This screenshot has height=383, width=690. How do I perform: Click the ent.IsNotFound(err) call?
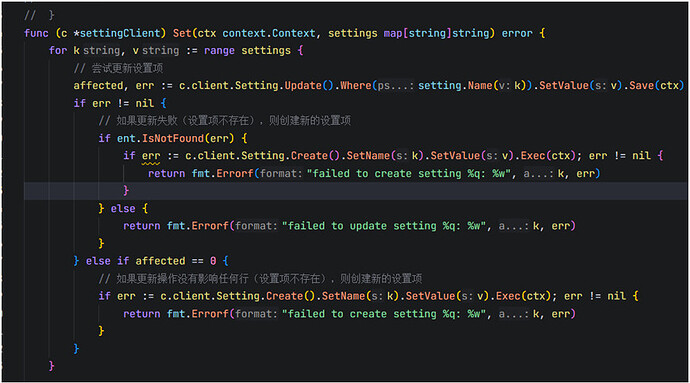[x=175, y=138]
